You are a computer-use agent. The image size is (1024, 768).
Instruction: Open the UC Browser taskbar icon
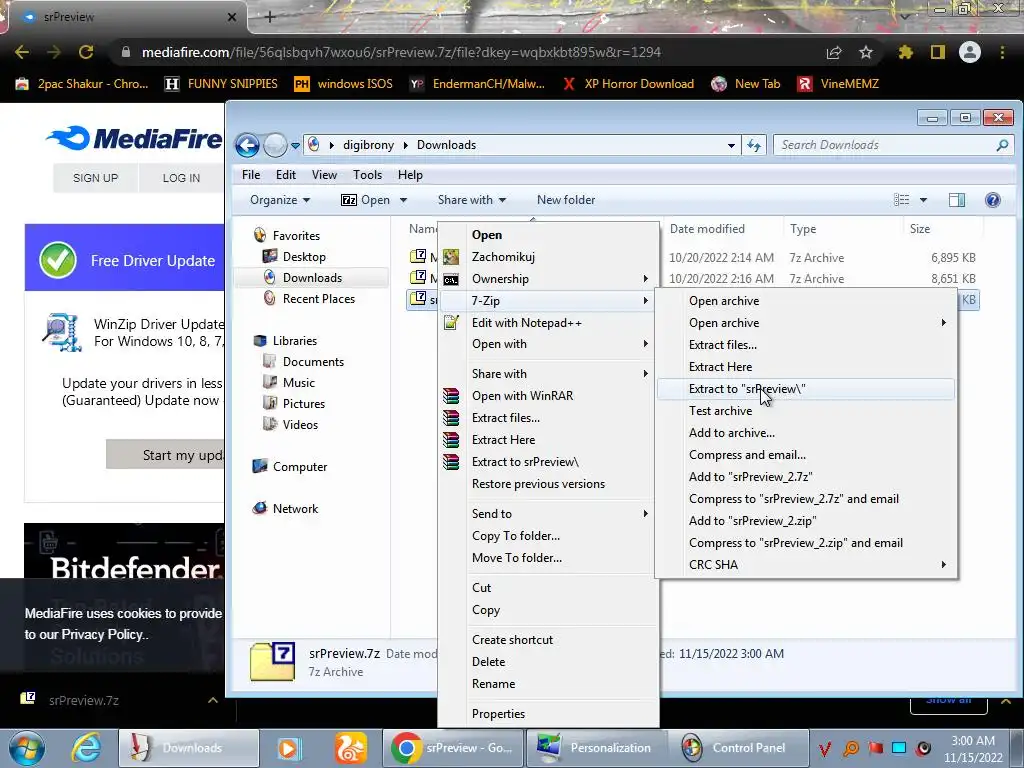351,748
